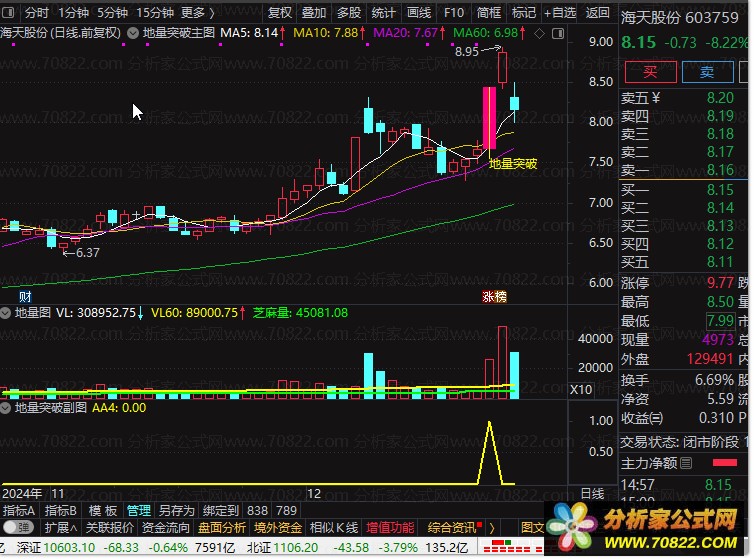The image size is (754, 559).
Task: Open the 地量图 indicator dropdown
Action: (x=6, y=313)
